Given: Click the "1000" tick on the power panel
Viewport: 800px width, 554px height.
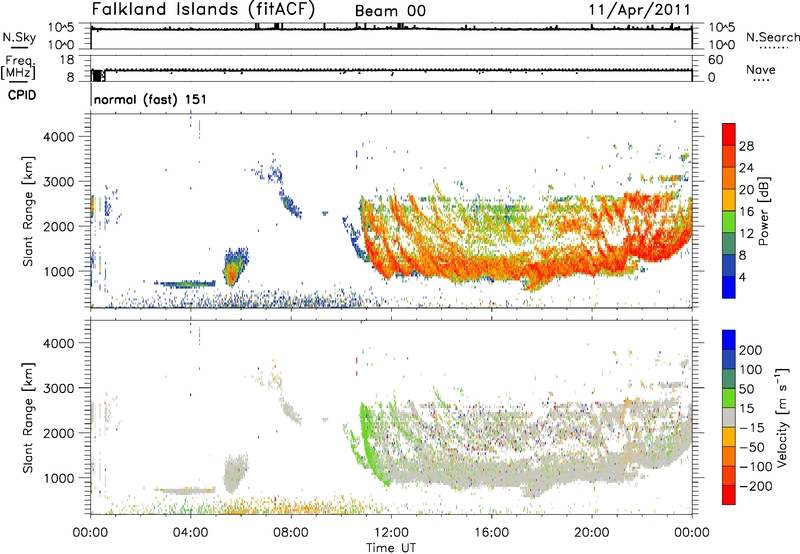Looking at the screenshot, I should (x=58, y=271).
